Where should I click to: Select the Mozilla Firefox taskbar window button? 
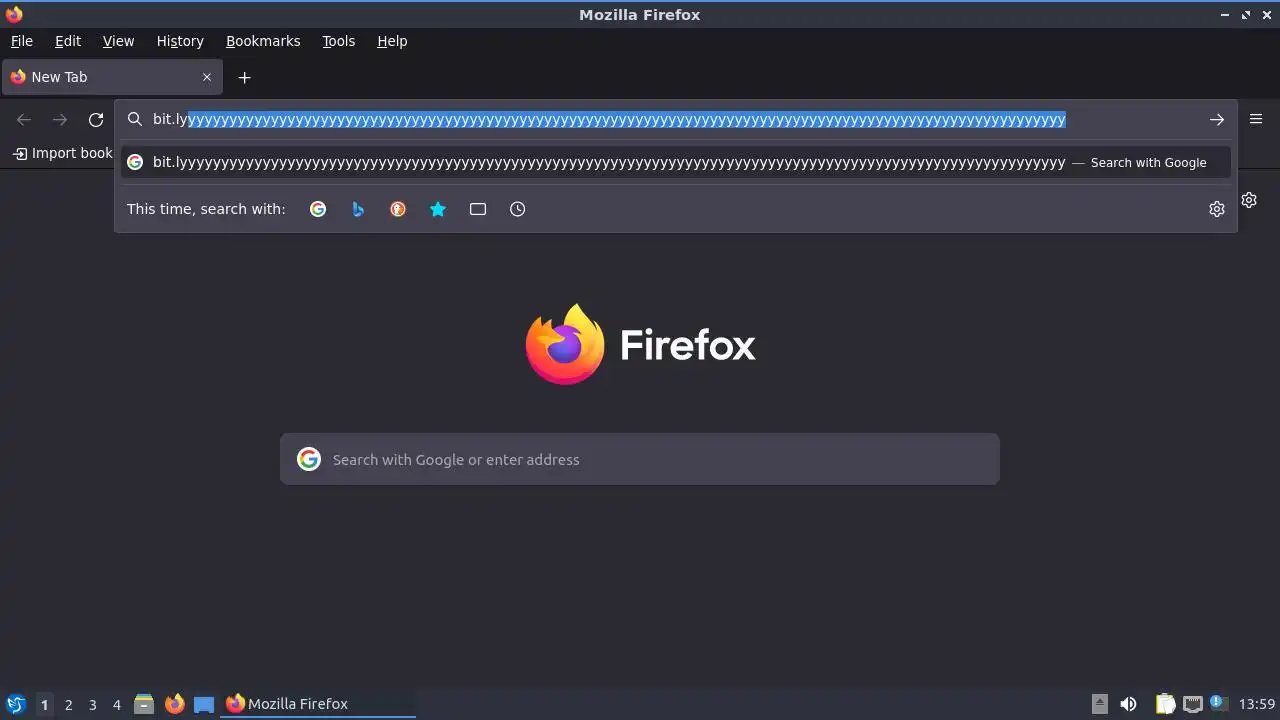tap(318, 704)
